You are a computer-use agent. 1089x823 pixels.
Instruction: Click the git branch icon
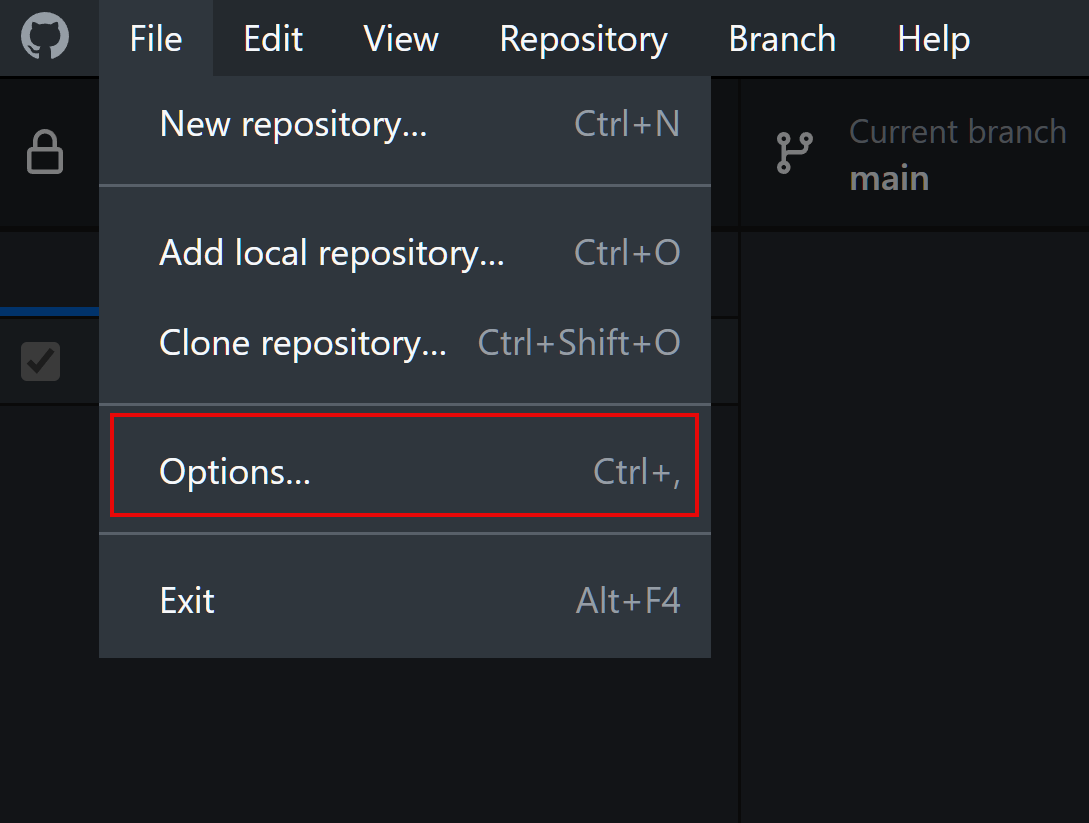[795, 153]
